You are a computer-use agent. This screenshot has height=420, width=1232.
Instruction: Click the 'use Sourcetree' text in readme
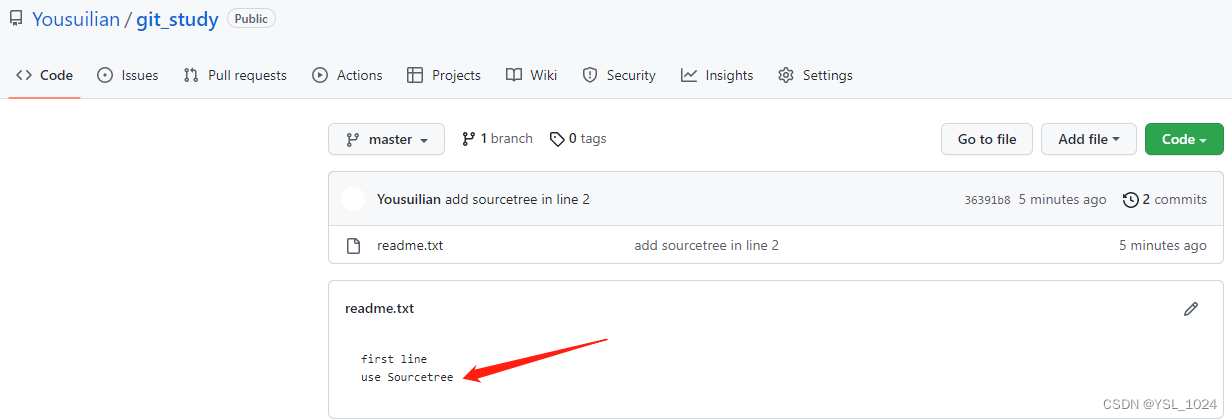pos(407,377)
